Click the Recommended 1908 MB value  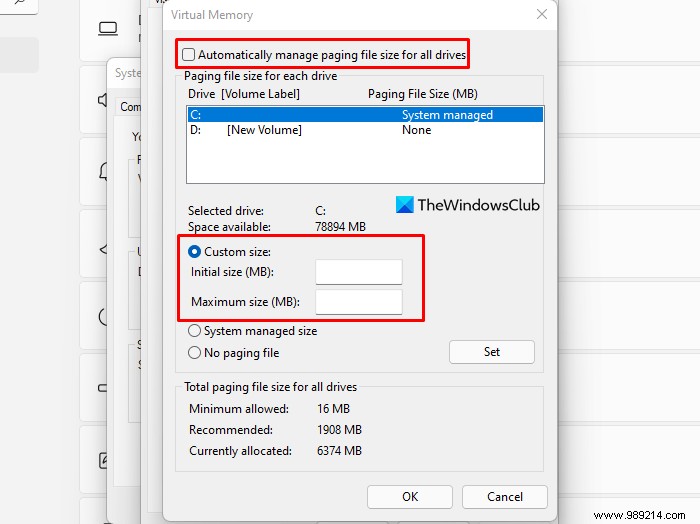[339, 430]
